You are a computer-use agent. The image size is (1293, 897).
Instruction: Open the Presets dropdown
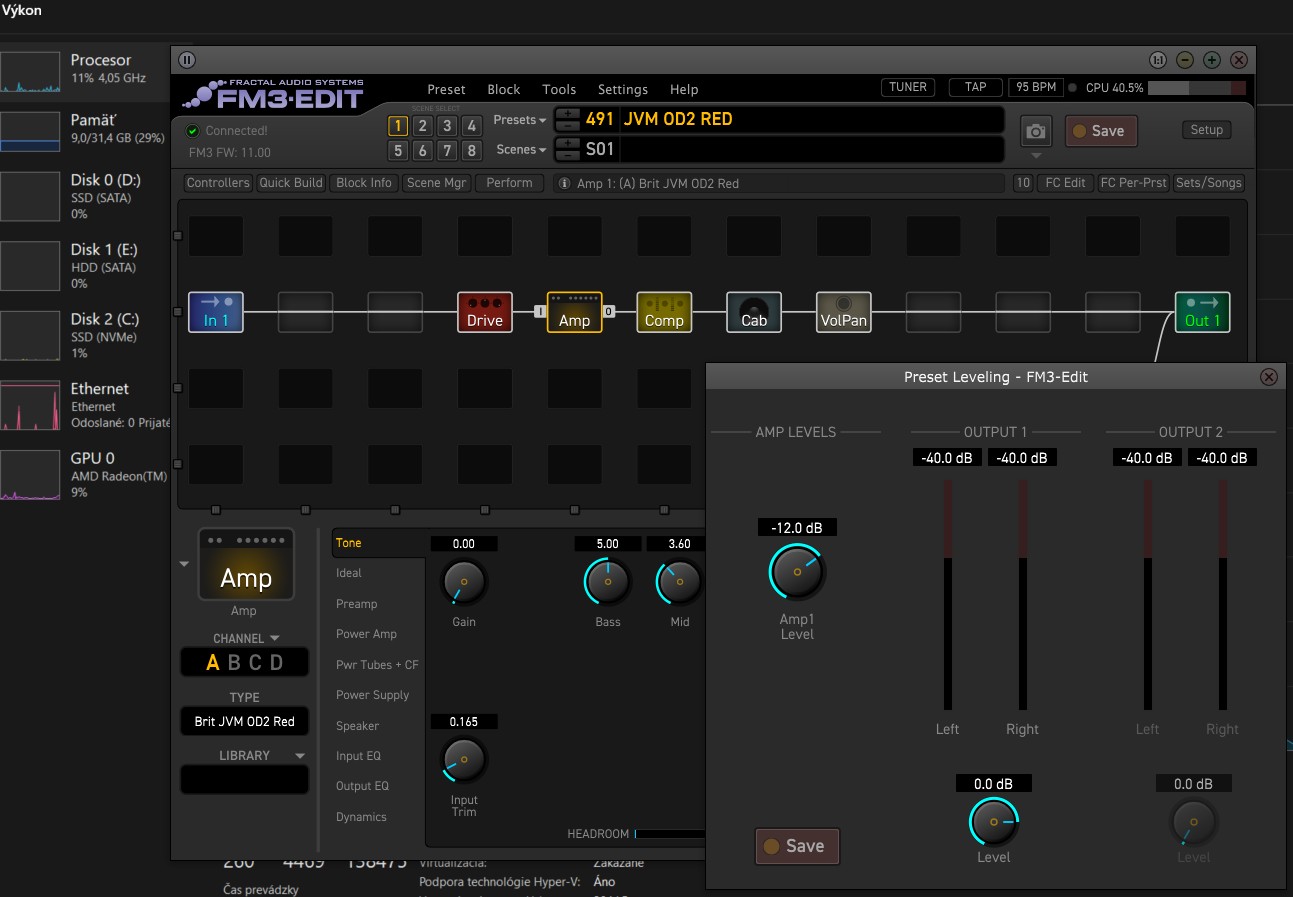520,120
